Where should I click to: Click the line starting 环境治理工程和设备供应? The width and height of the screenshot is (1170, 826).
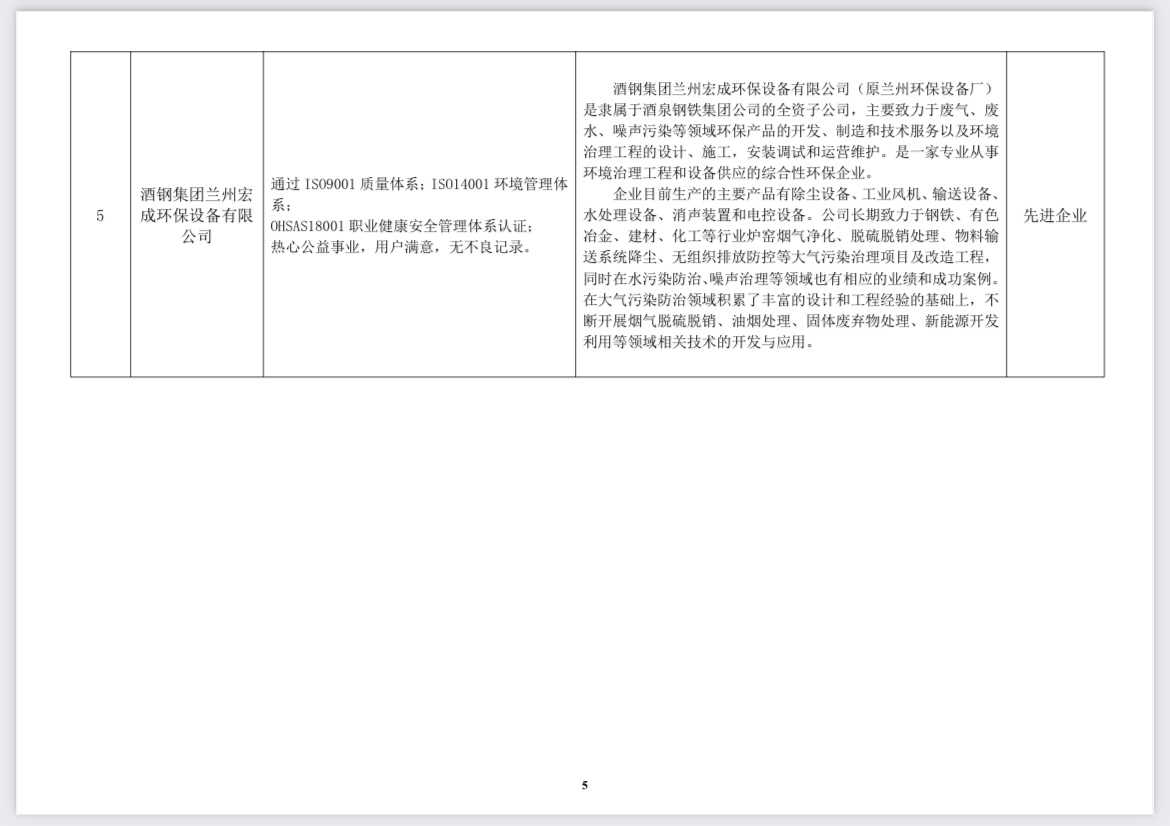tap(728, 173)
